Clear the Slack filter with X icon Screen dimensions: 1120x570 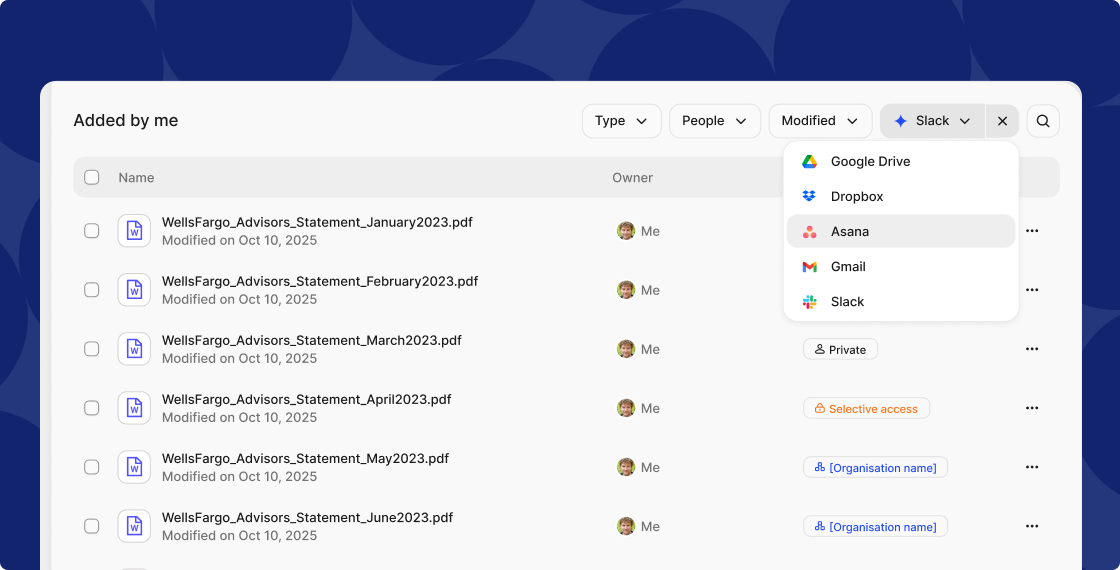1002,121
